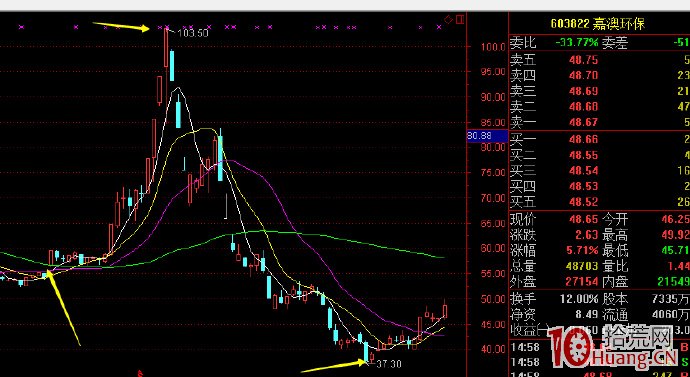Select the blue 80.88 price axis marker

click(x=481, y=136)
